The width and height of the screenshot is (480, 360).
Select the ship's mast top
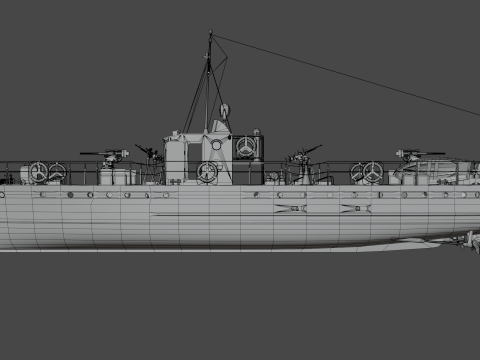pos(210,32)
